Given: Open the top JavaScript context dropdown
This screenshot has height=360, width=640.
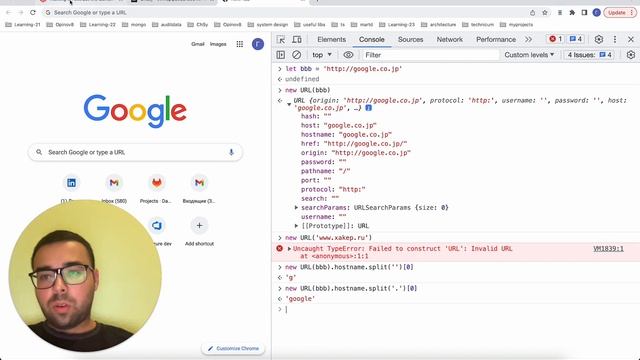Looking at the screenshot, I should 322,55.
